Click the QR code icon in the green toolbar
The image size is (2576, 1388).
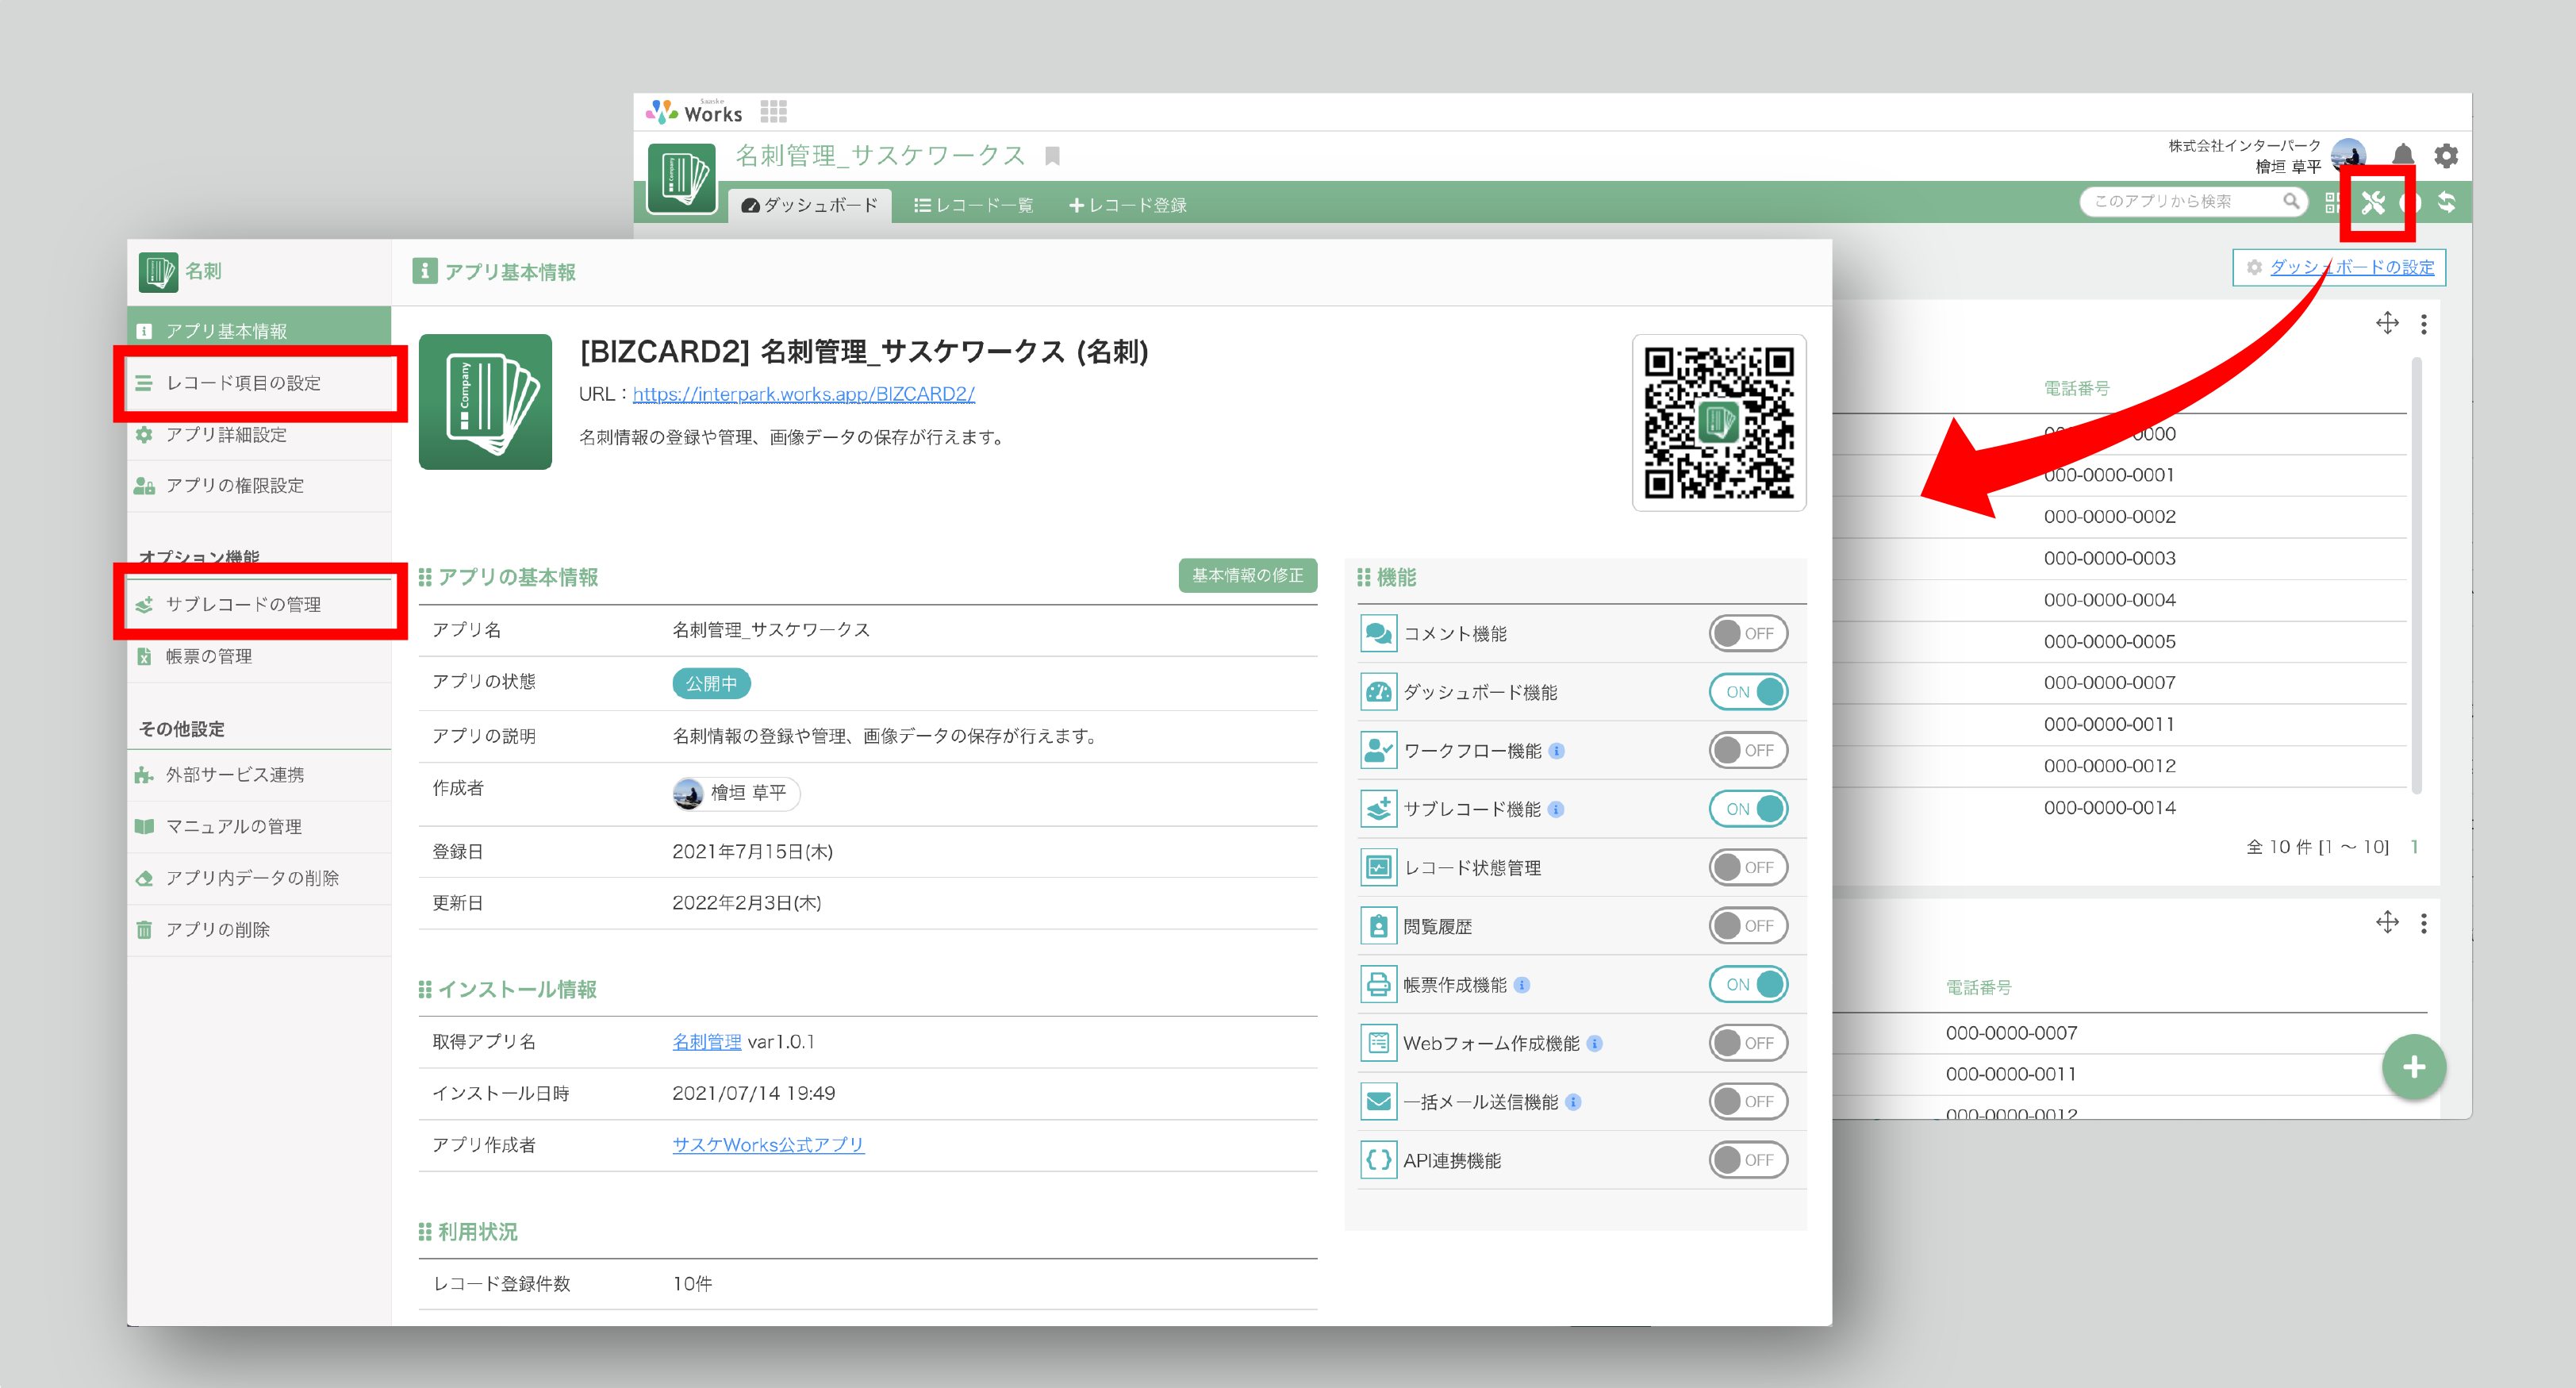(2332, 202)
